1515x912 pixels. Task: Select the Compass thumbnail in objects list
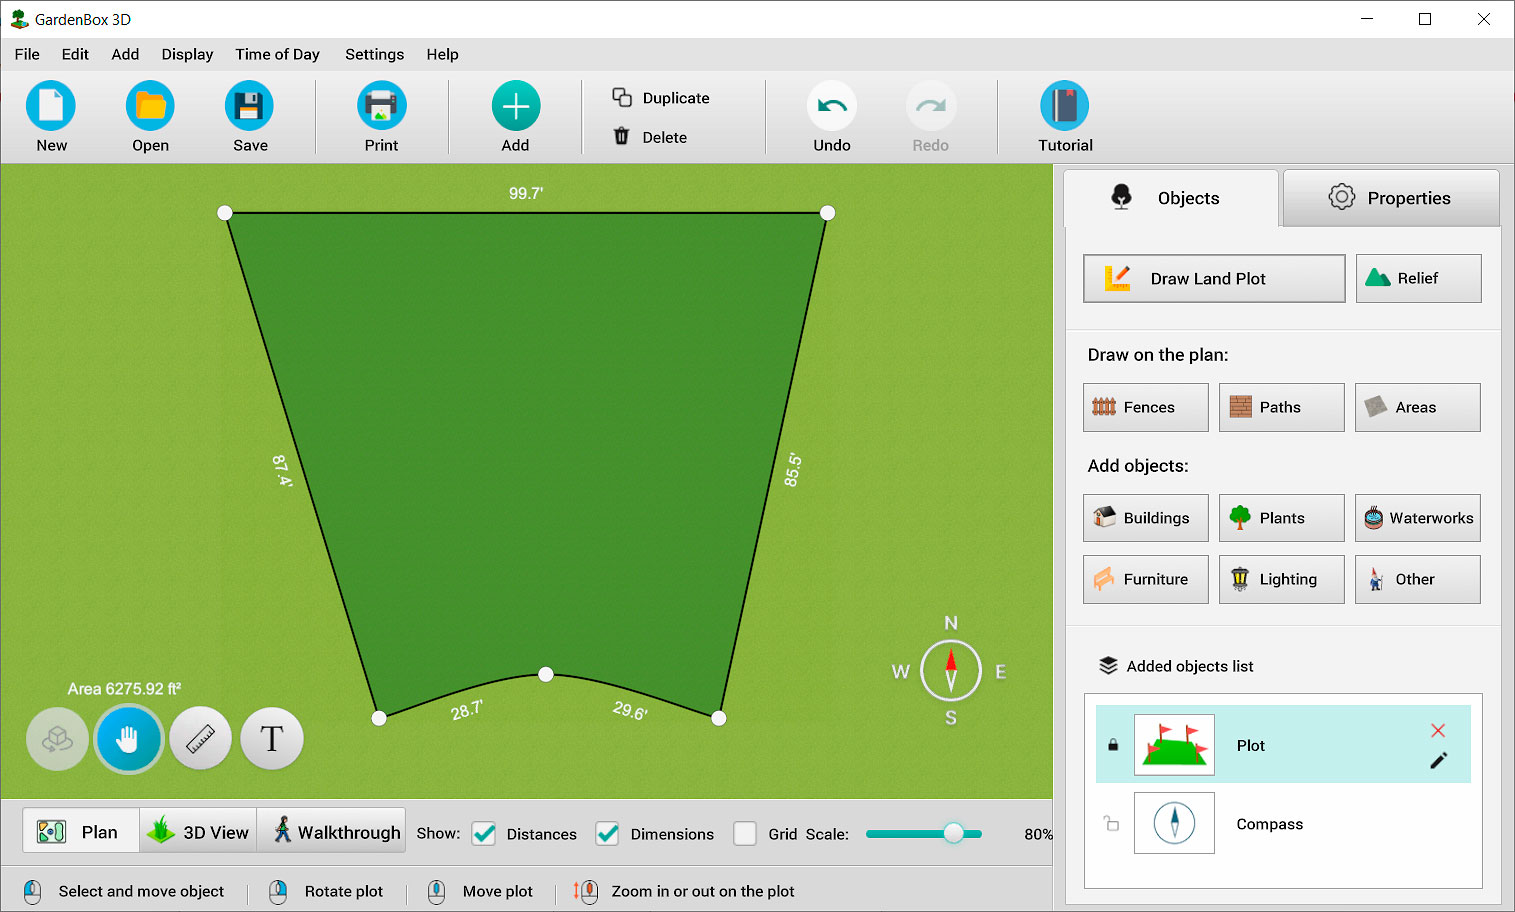pyautogui.click(x=1174, y=823)
